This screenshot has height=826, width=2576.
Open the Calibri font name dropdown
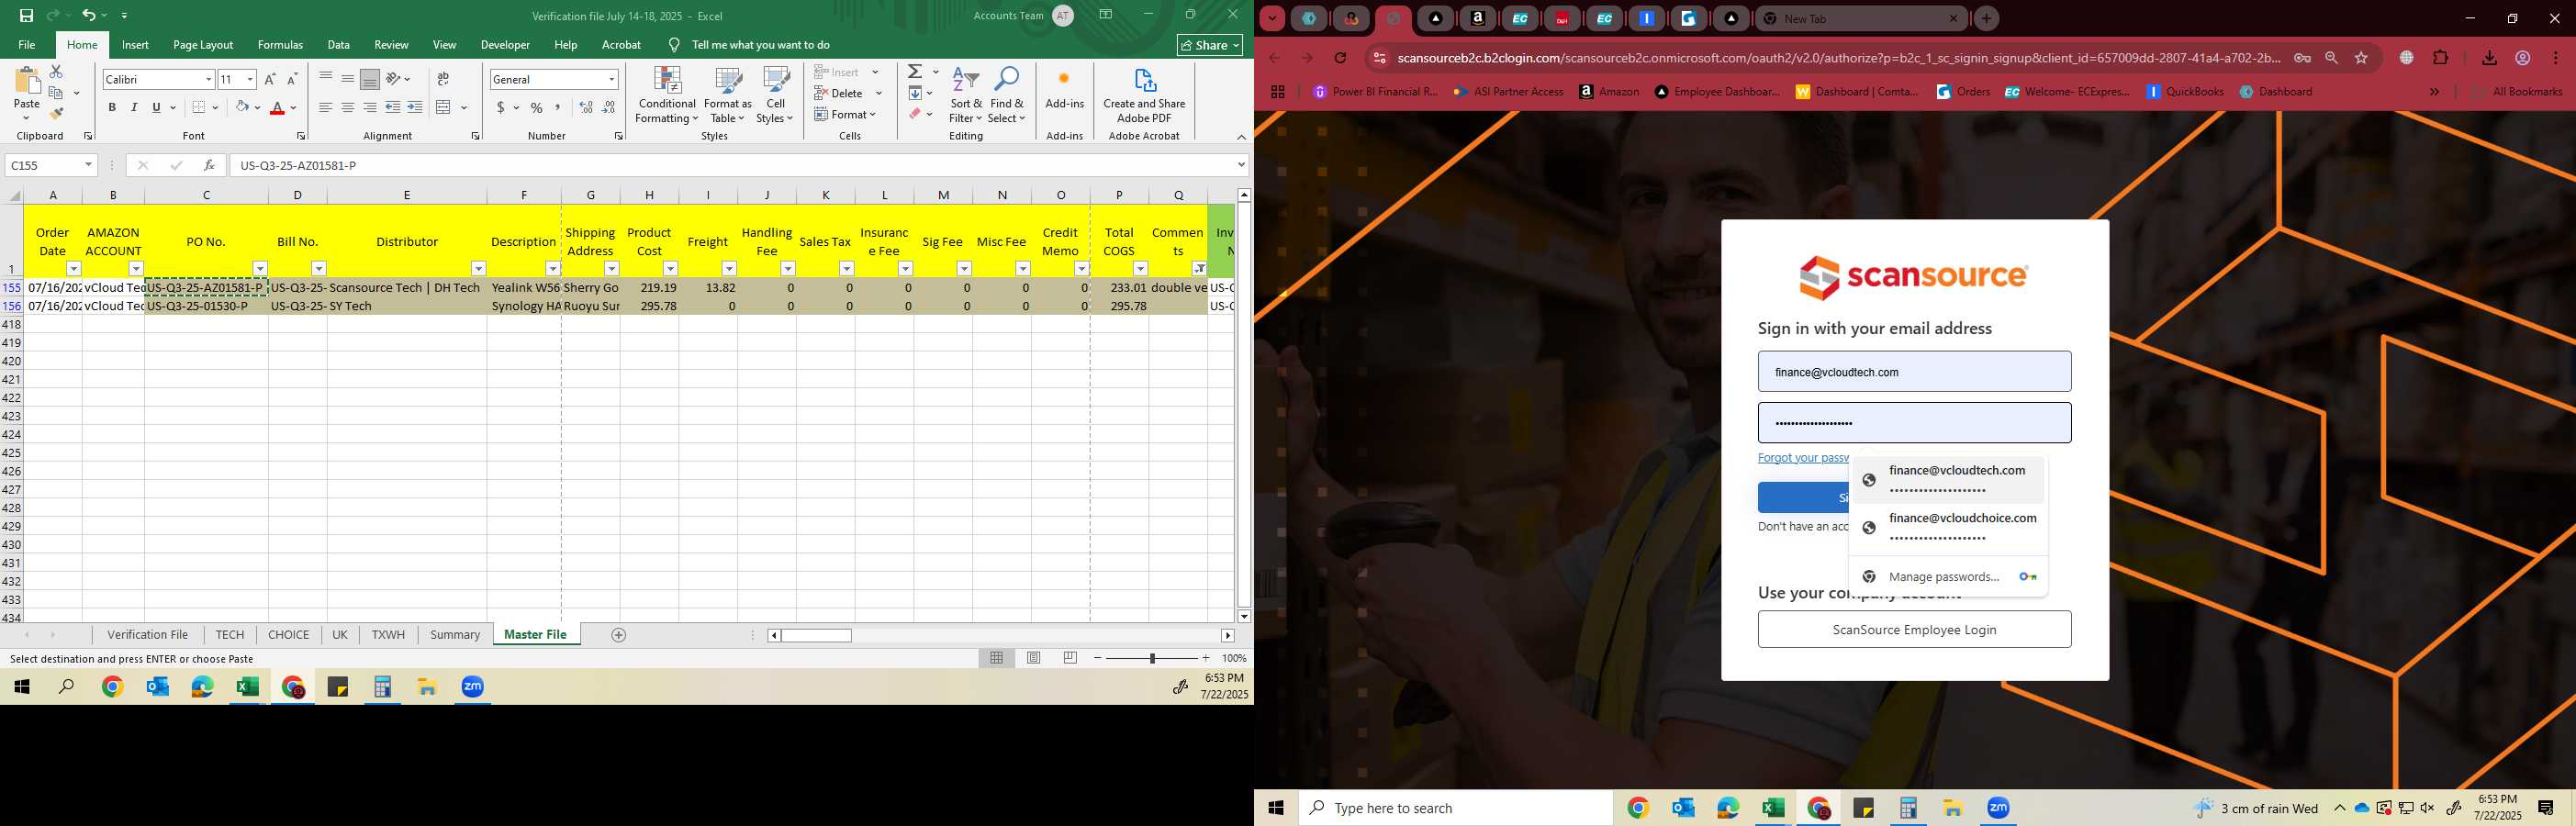(208, 79)
